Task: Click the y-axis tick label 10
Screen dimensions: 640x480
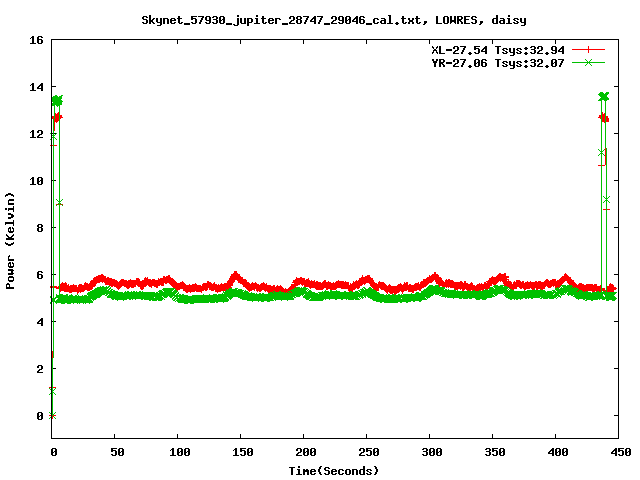Action: point(36,181)
